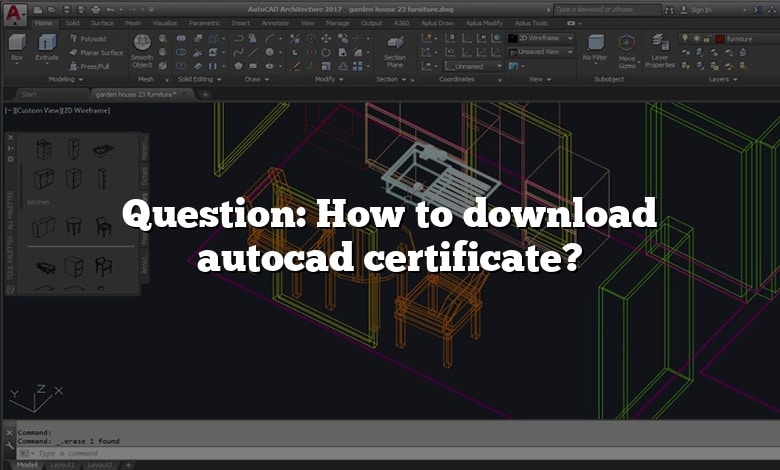This screenshot has width=780, height=470.
Task: Select the Box solid tool
Action: [x=17, y=48]
